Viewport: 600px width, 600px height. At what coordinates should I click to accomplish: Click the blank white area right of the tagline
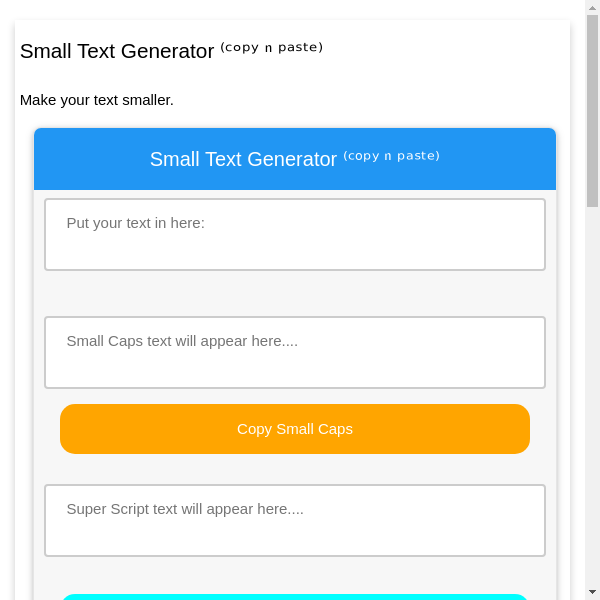pos(380,100)
